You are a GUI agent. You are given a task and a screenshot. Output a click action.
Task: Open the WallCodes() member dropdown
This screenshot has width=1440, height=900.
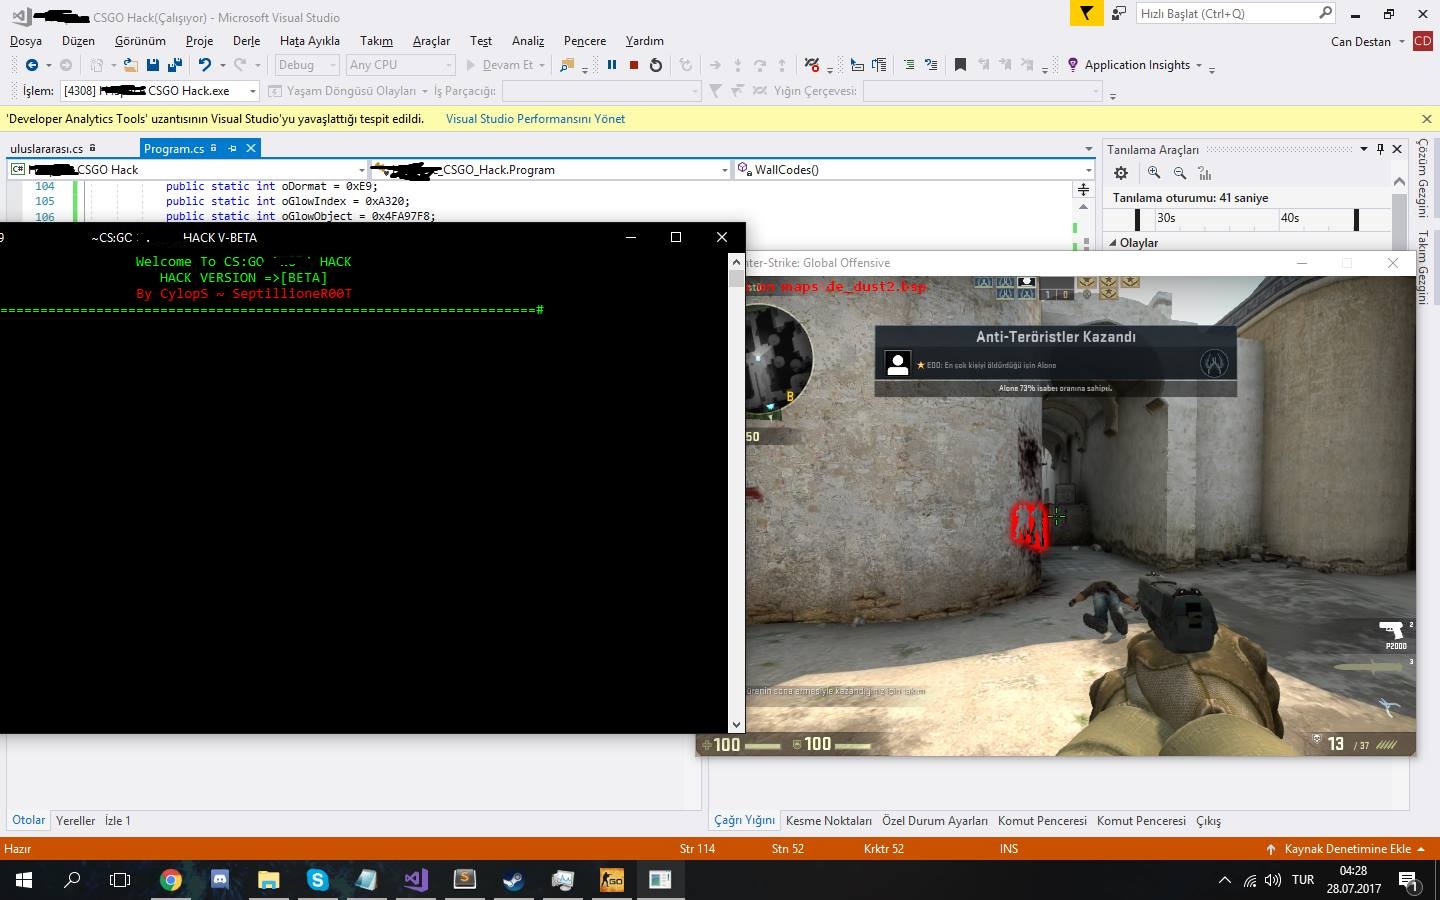pyautogui.click(x=913, y=170)
